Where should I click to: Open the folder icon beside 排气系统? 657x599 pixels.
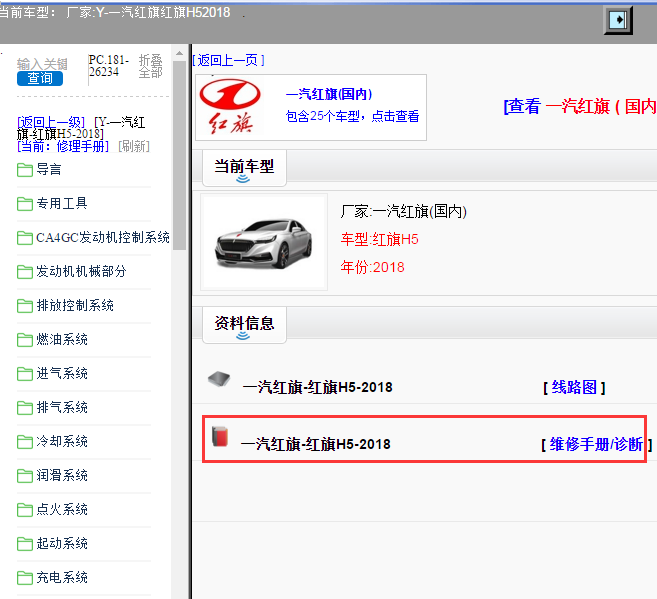[x=25, y=408]
